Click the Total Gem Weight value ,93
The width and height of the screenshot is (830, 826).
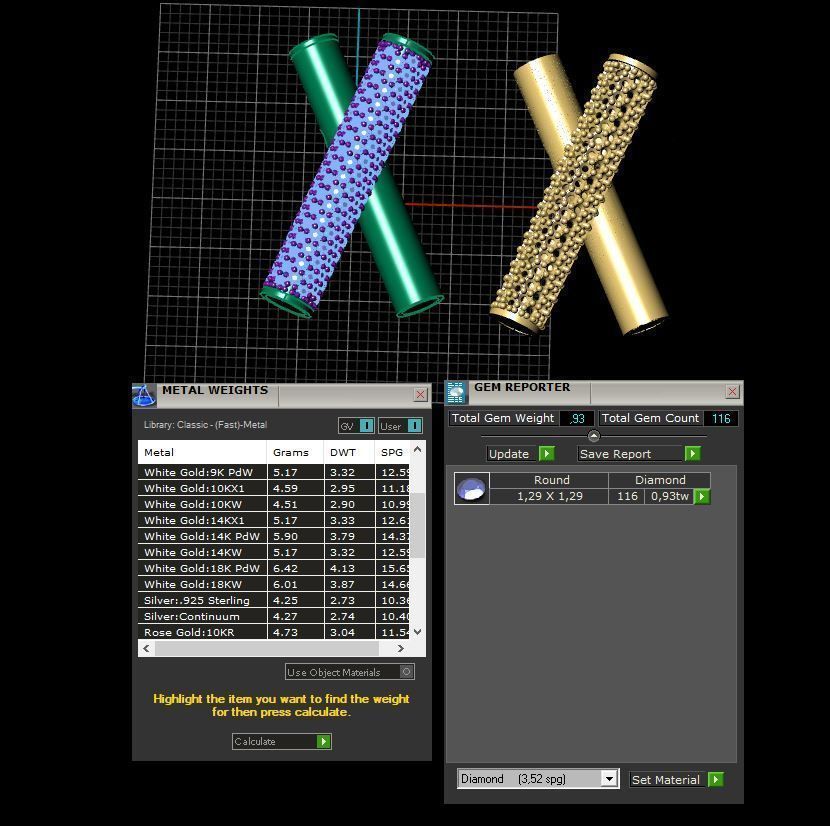(576, 418)
